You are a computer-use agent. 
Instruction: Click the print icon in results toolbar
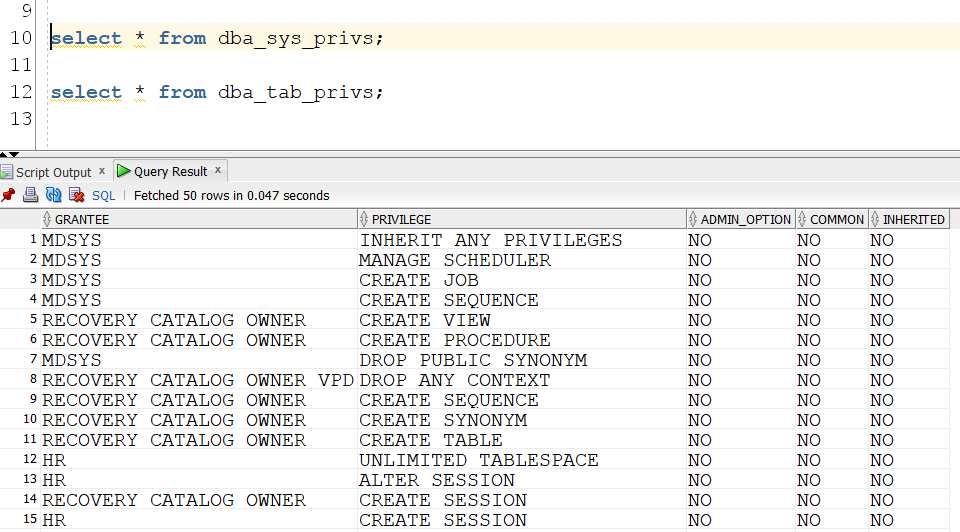(x=30, y=195)
